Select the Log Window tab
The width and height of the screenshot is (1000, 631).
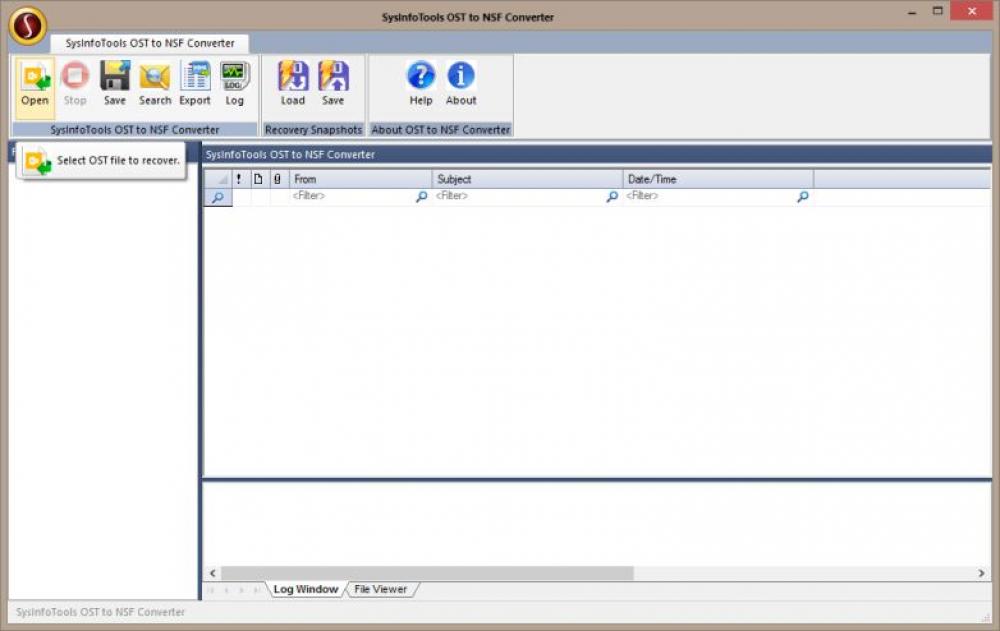click(x=306, y=589)
